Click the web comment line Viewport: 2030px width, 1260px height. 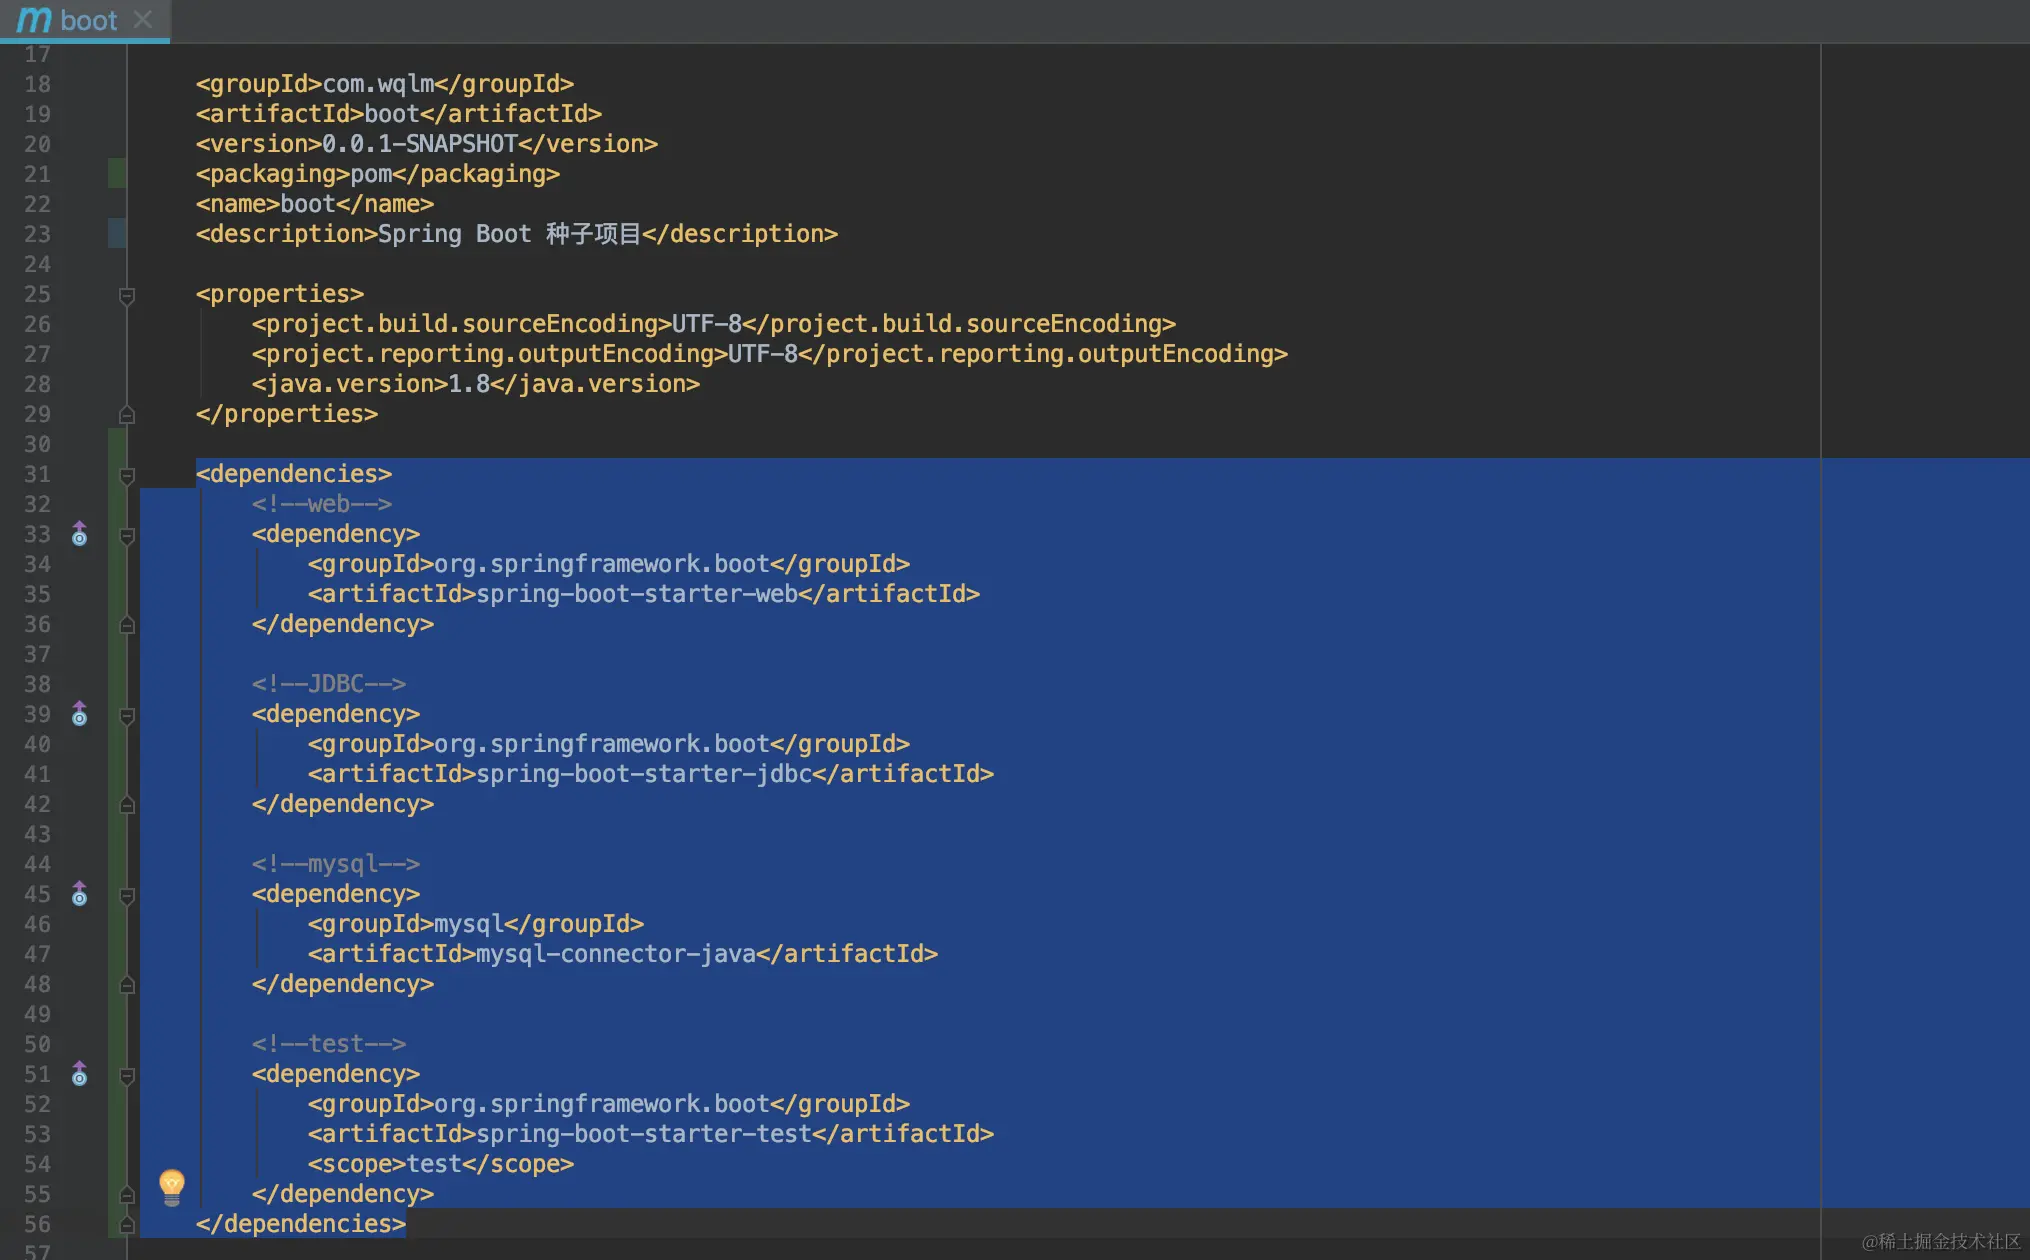coord(322,504)
